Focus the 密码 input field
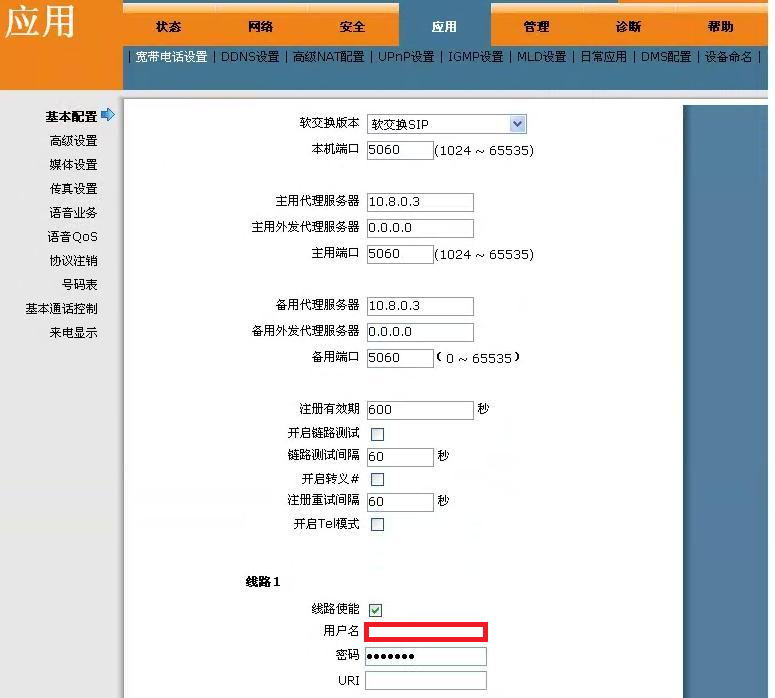Viewport: 775px width, 698px height. [426, 656]
